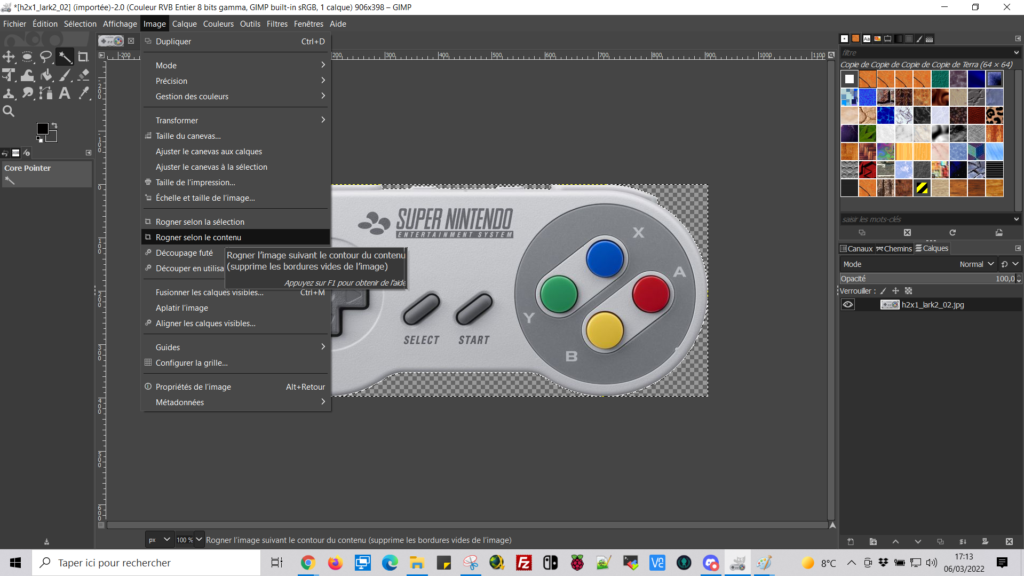
Task: Expand the pattern filter dropdown arrow
Action: point(1016,53)
